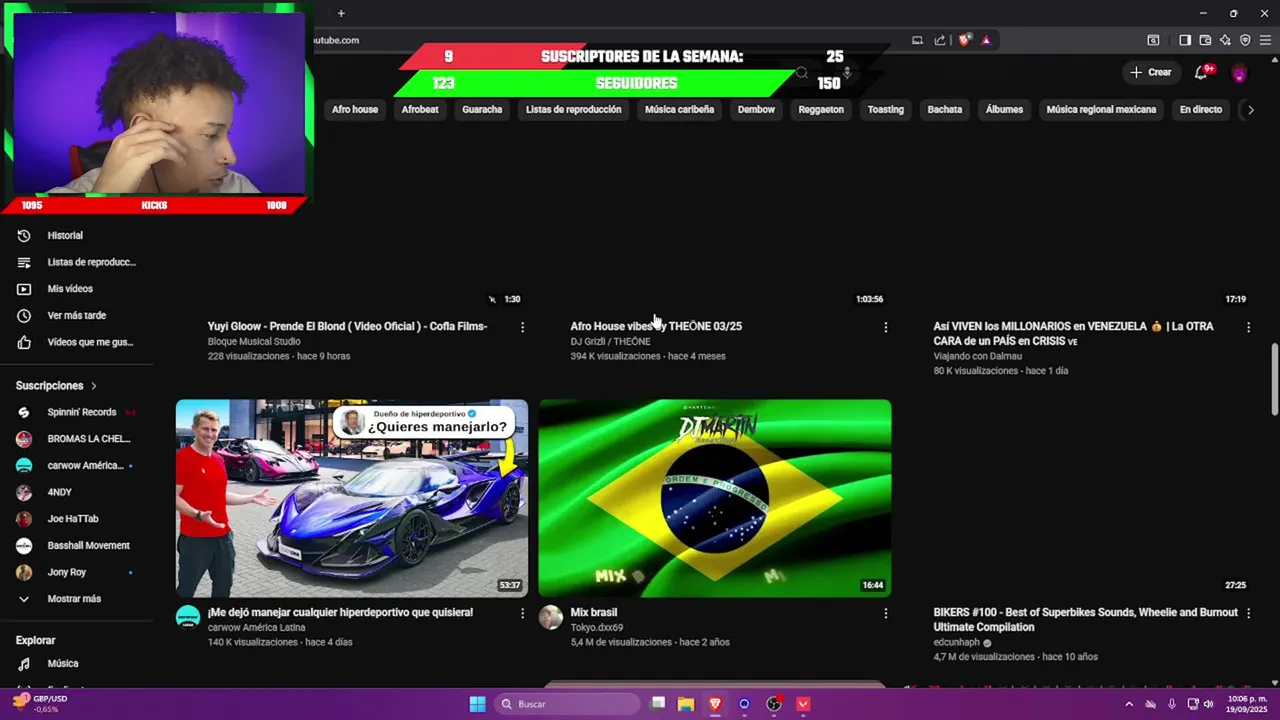Screen dimensions: 1280x720
Task: Open Viajando con Dalmau channel link
Action: click(978, 356)
